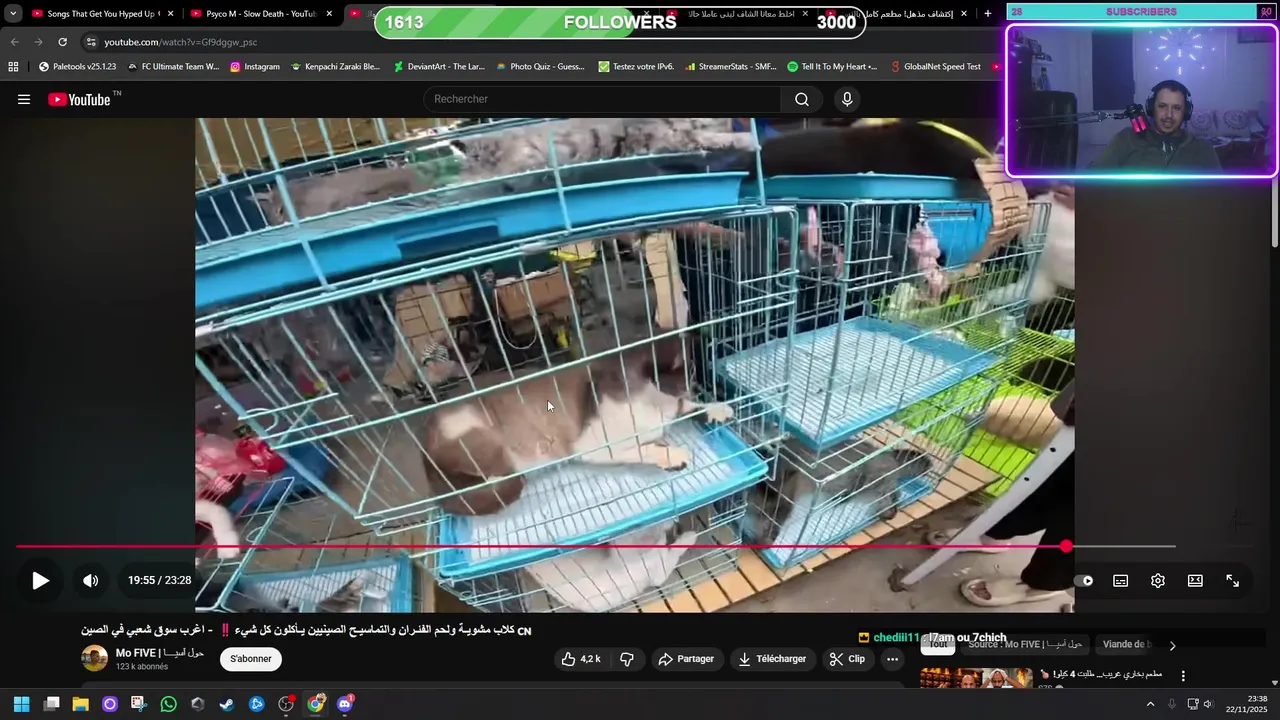Close the Songs That Get You Hyped tab
The image size is (1280, 720).
[170, 14]
